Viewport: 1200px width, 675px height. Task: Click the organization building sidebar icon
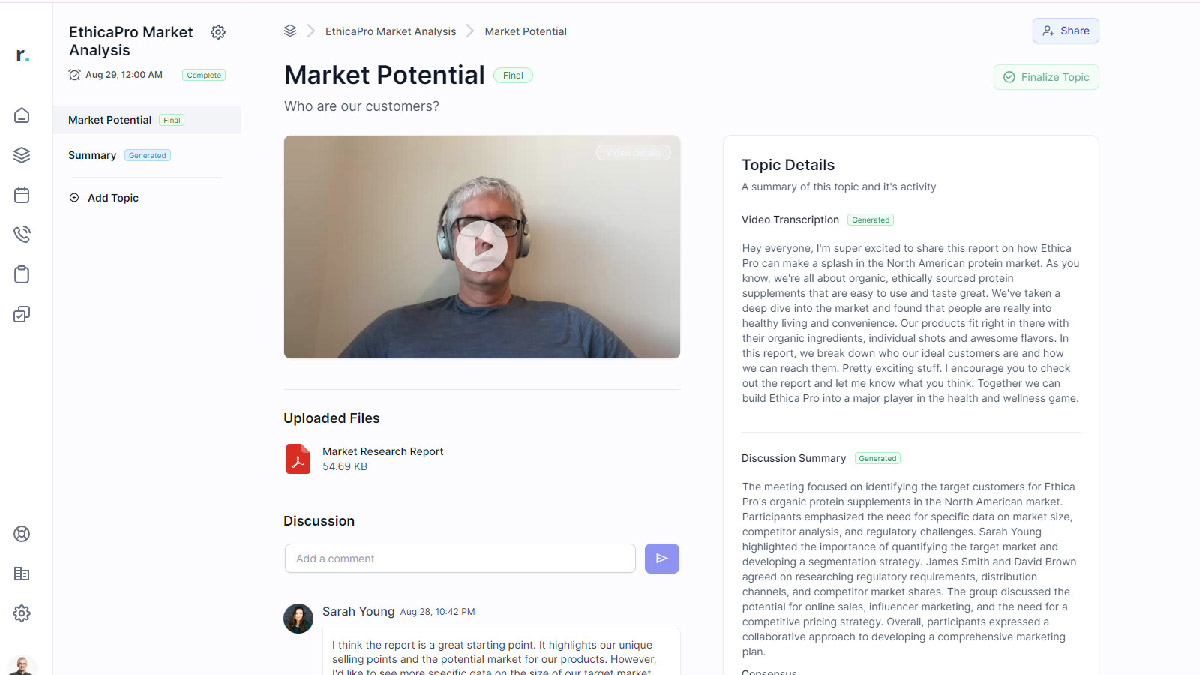click(21, 573)
